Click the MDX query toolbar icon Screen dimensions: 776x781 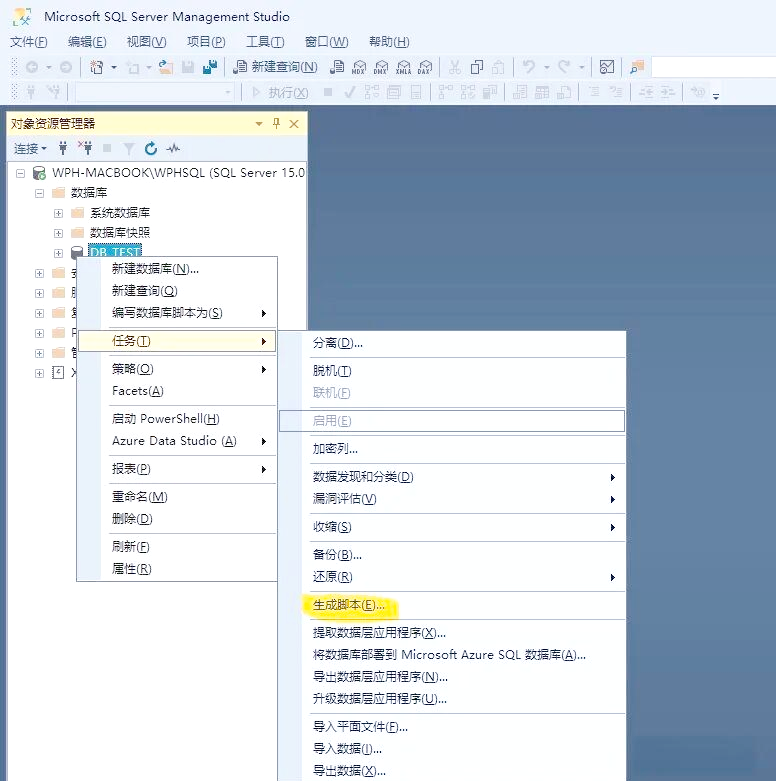coord(359,67)
